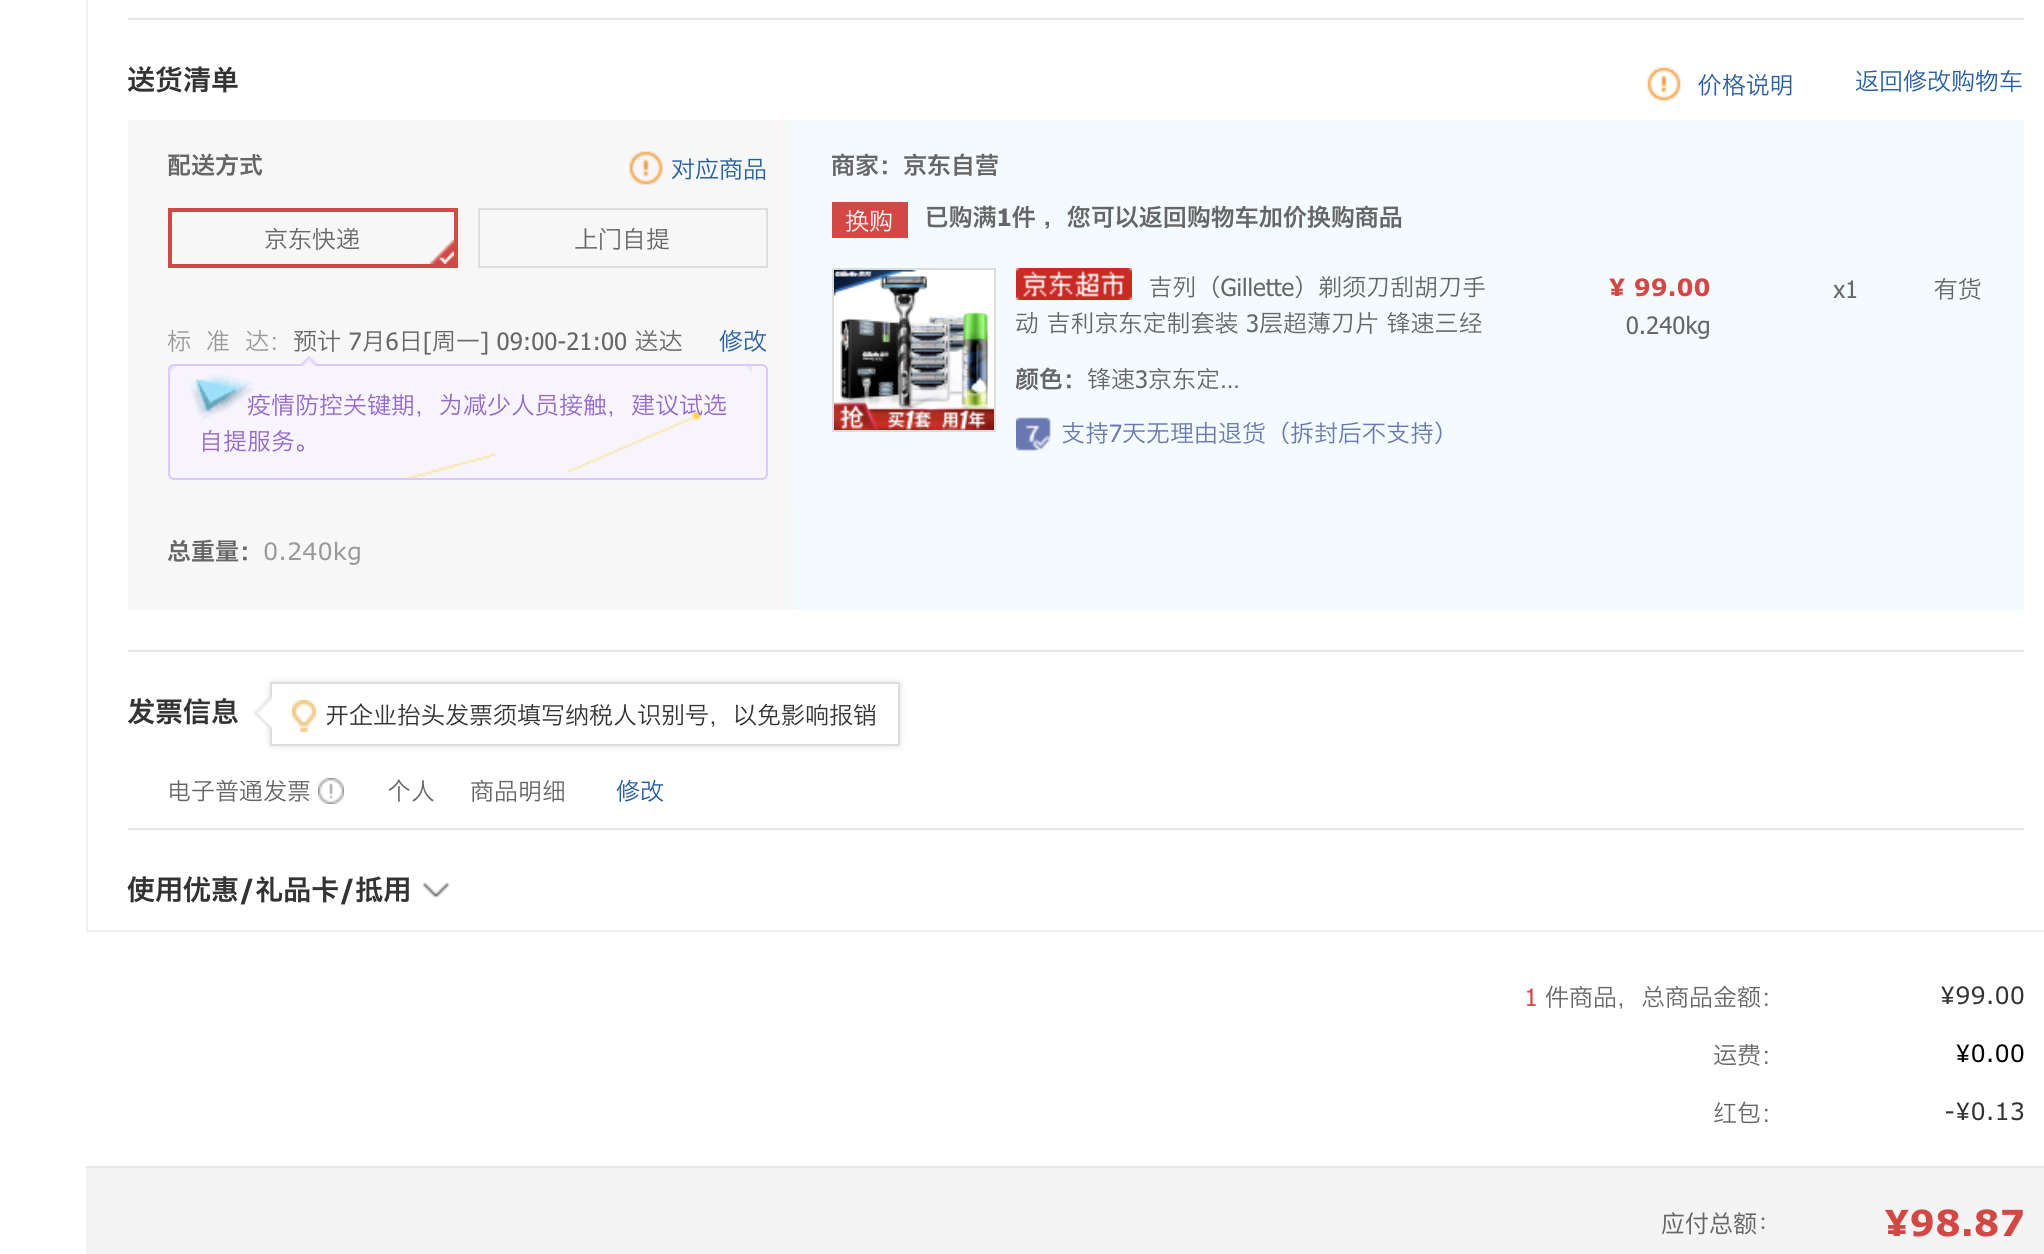Screen dimensions: 2044x1254
Task: Click the 商品明细 invoice content text
Action: [x=518, y=791]
